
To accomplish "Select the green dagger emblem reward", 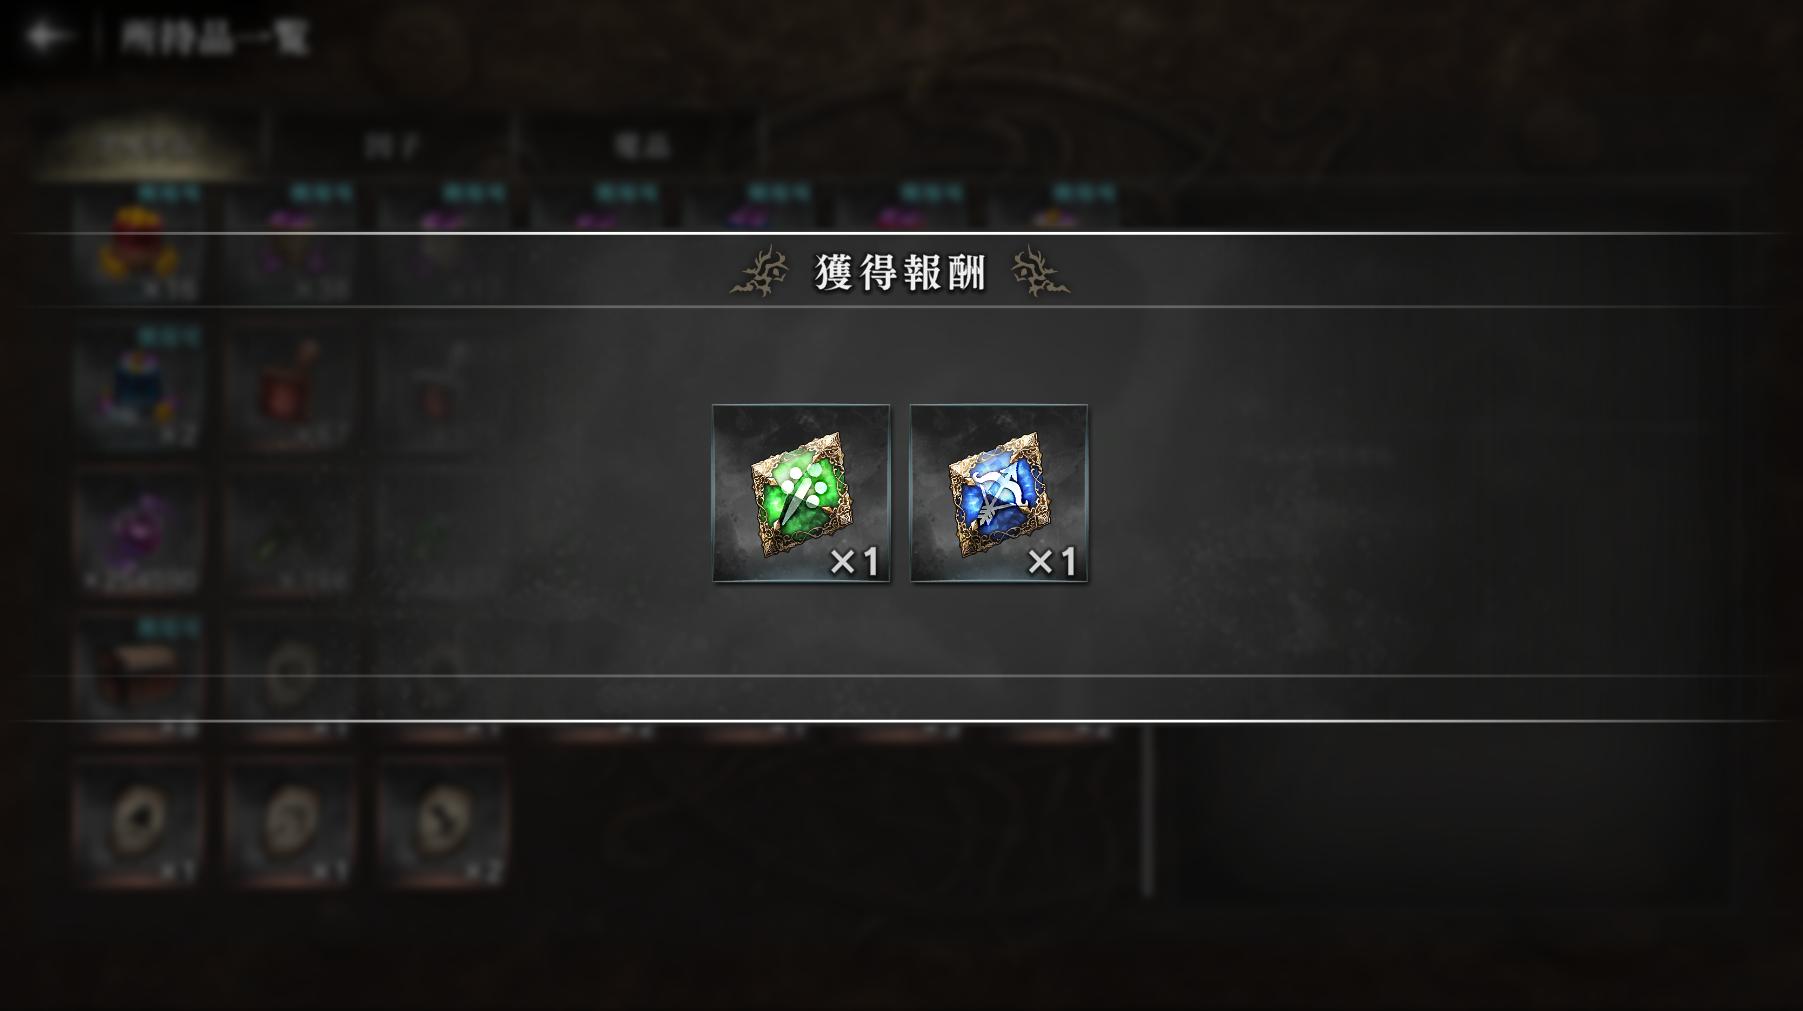I will click(800, 493).
